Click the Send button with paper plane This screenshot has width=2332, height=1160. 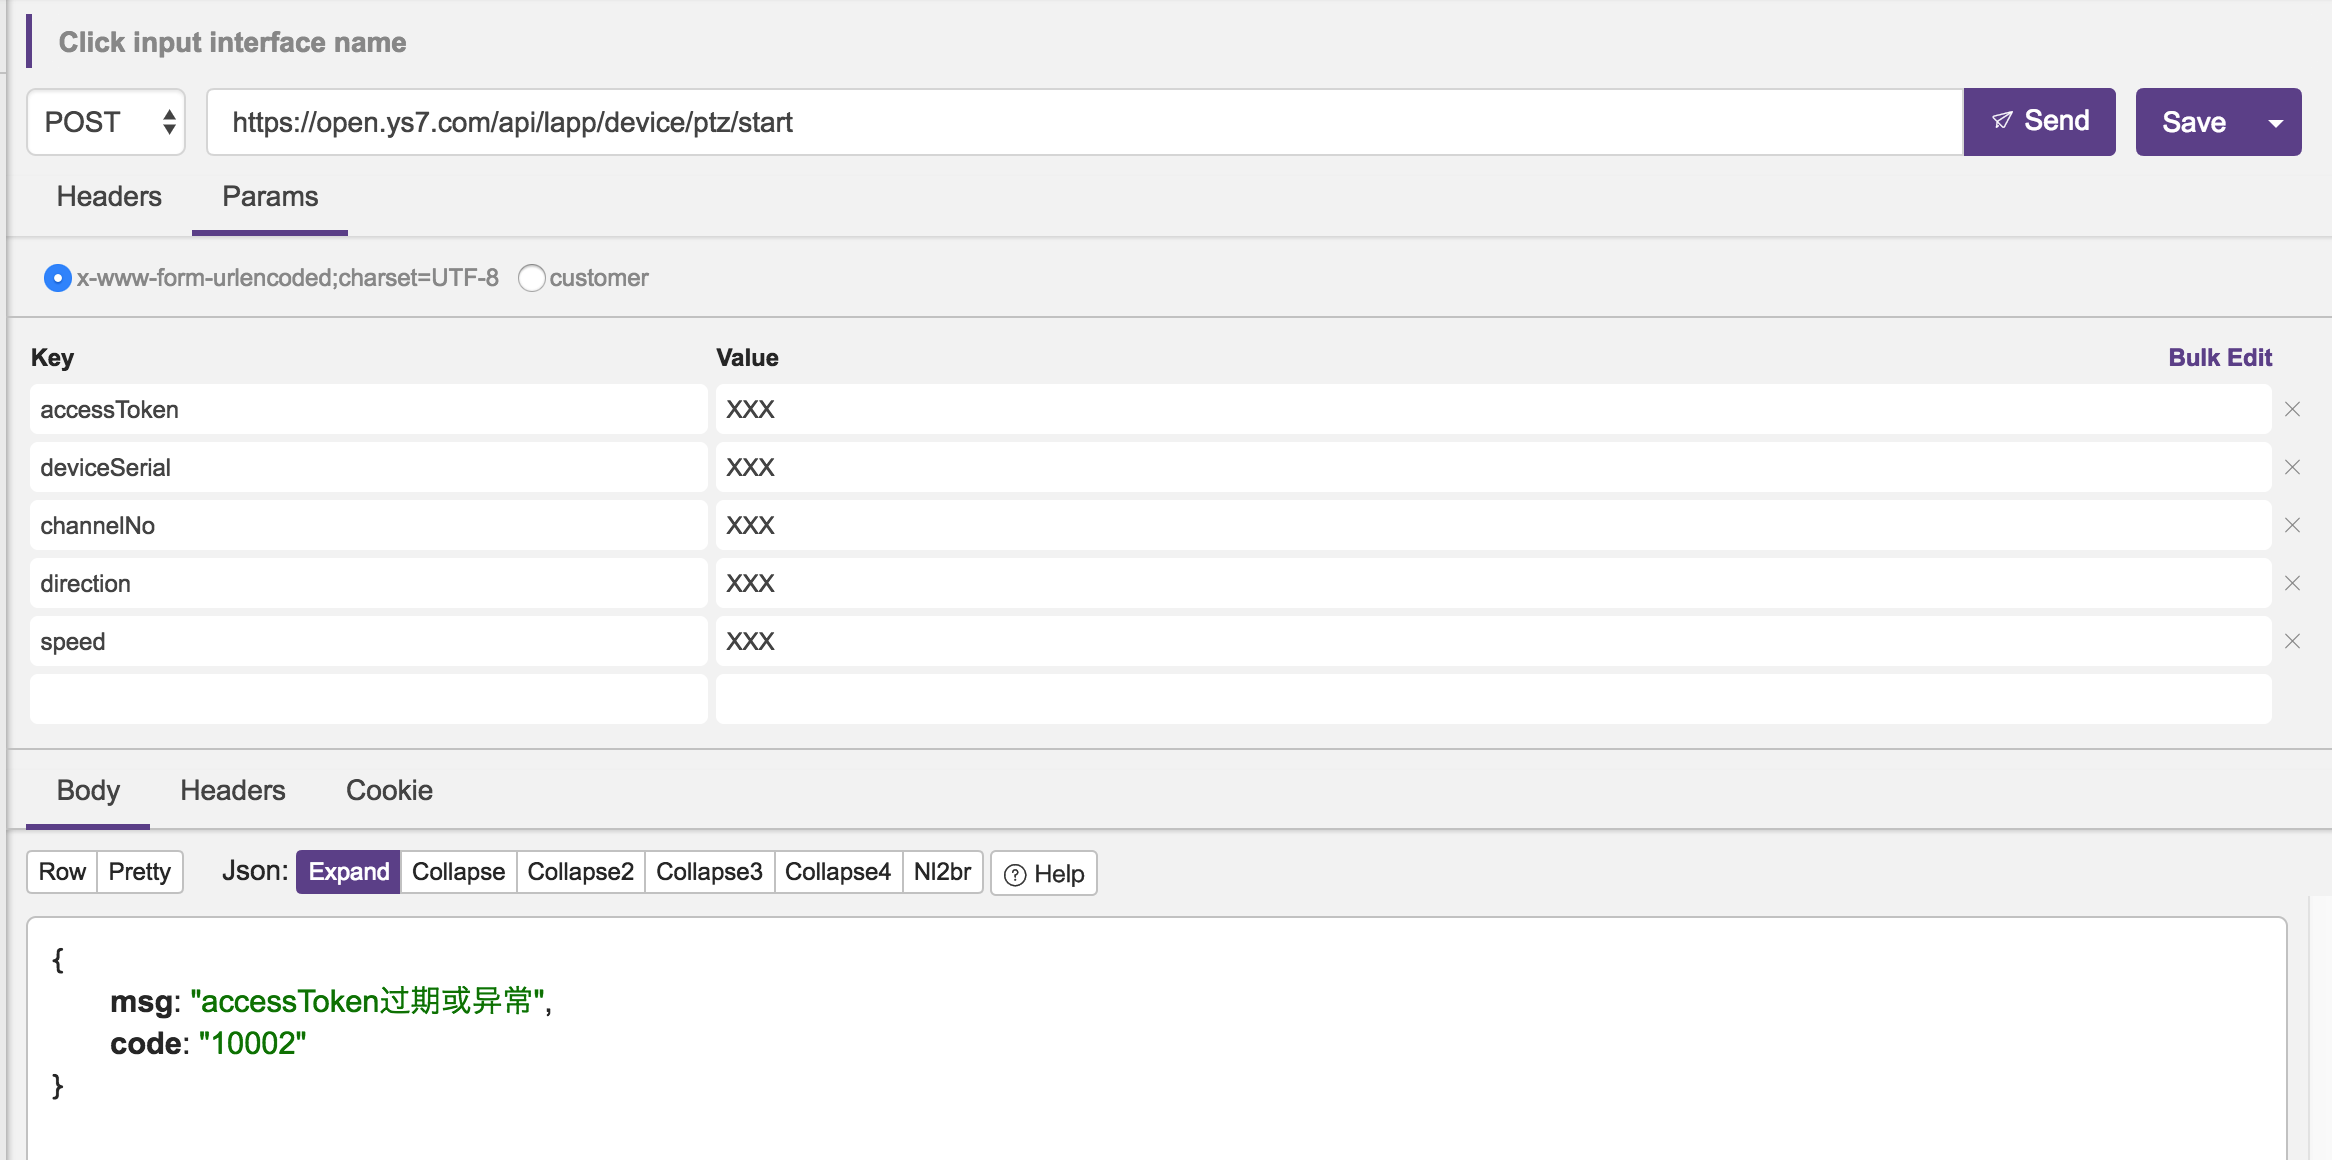coord(2039,122)
